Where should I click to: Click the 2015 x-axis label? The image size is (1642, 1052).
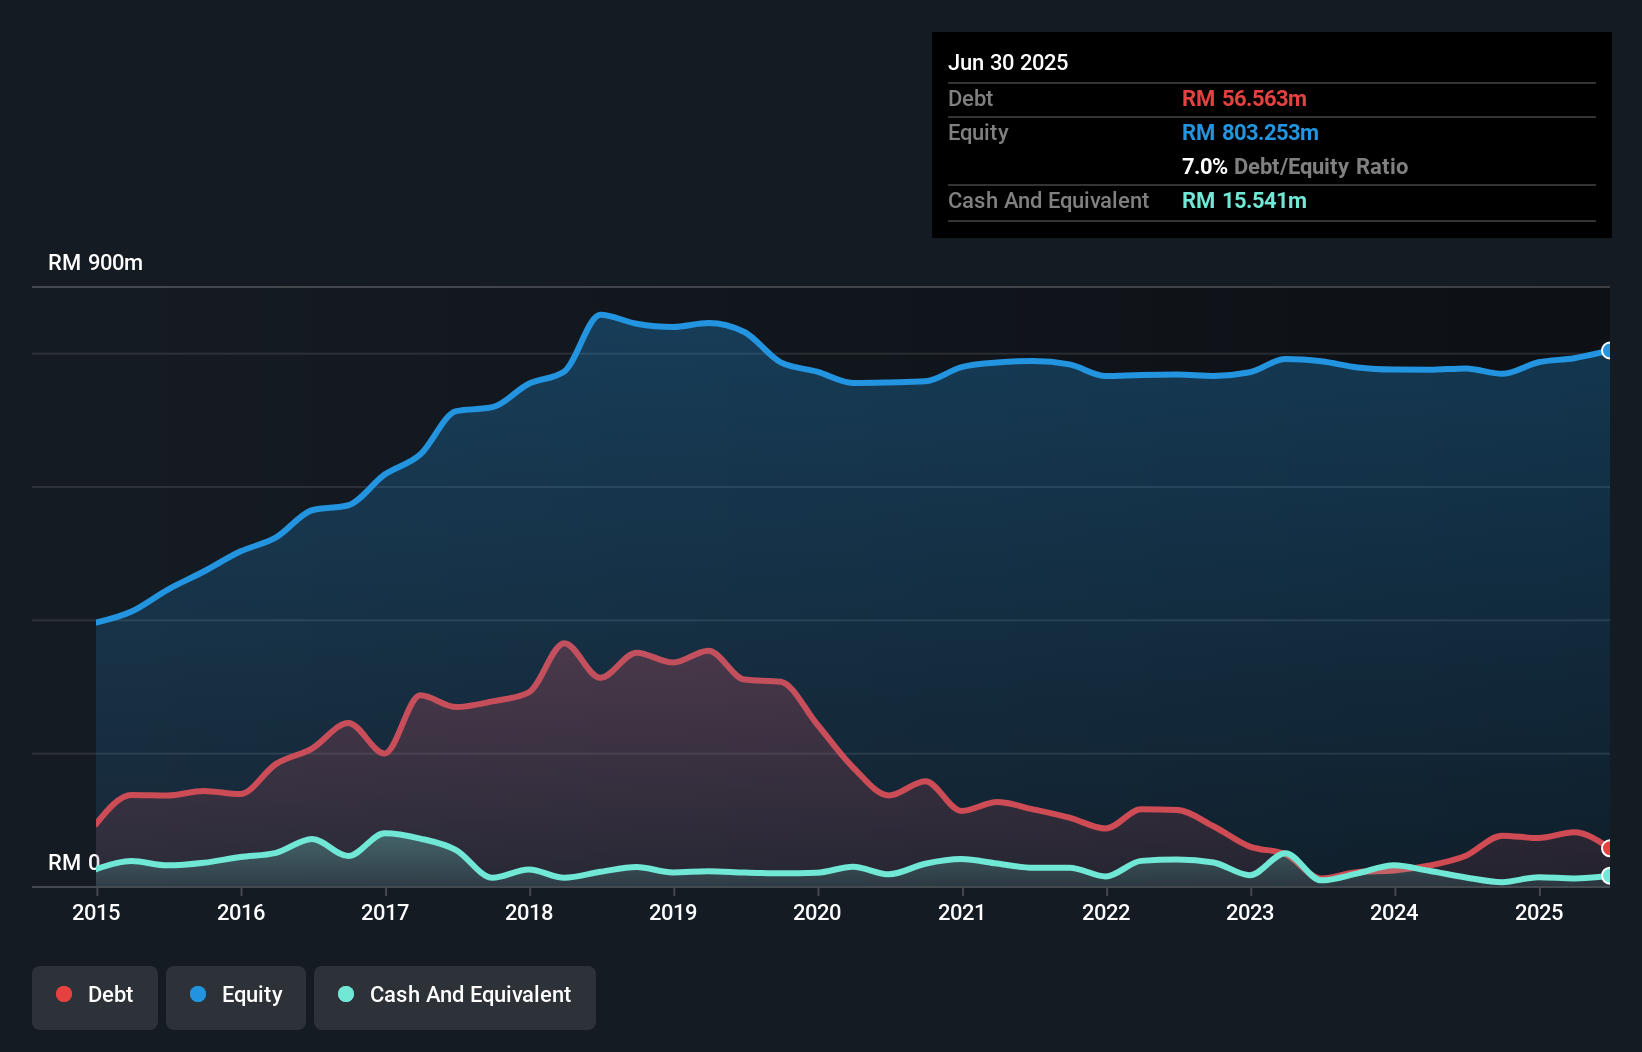[96, 913]
